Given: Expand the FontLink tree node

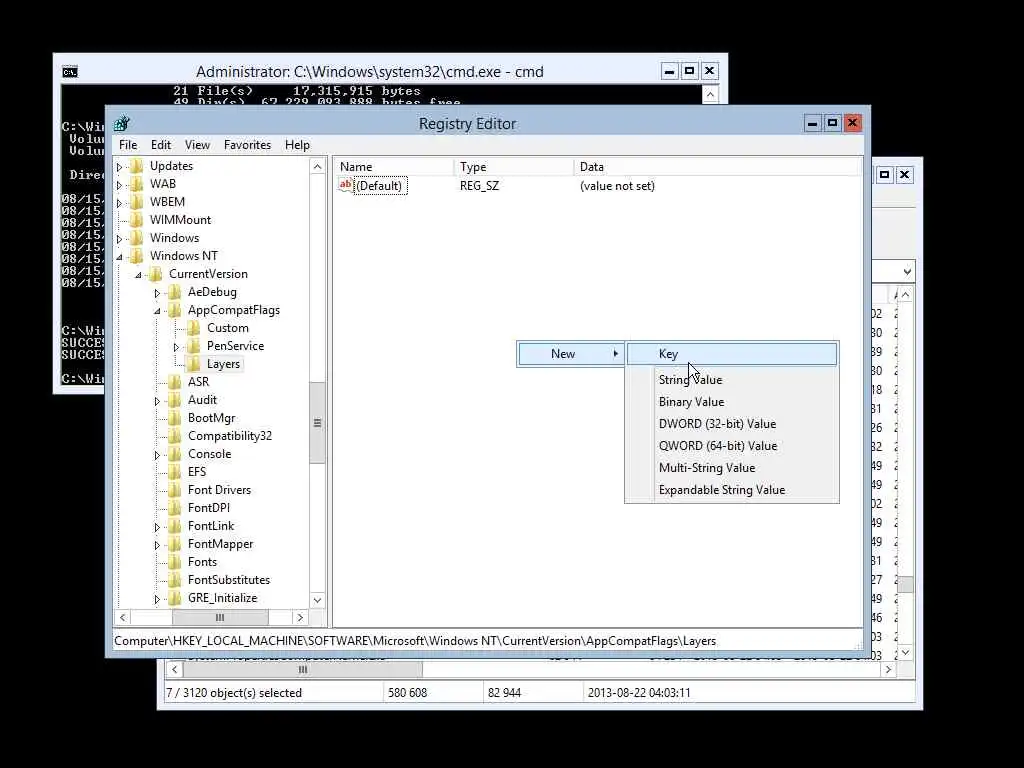Looking at the screenshot, I should pyautogui.click(x=157, y=527).
